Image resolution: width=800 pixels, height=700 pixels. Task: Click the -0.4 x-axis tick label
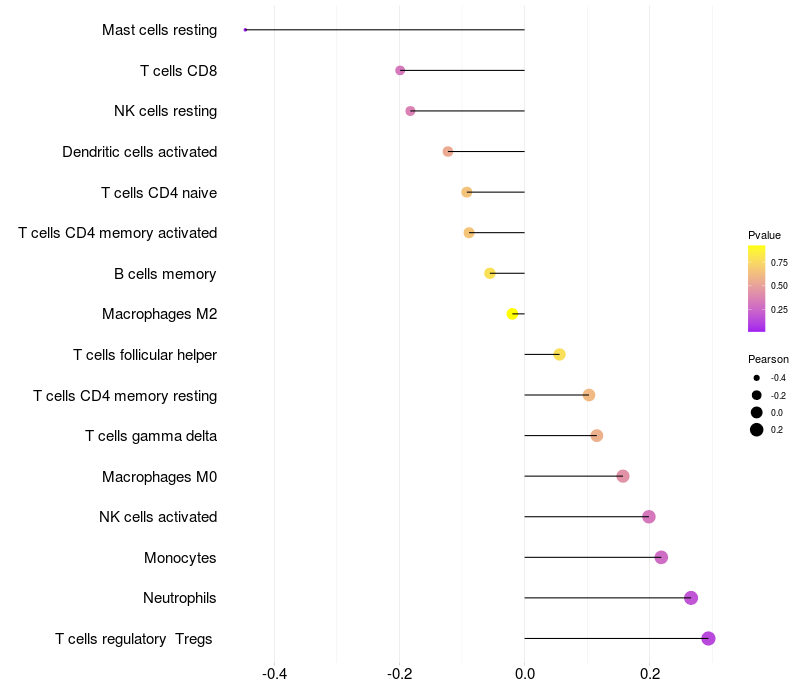pyautogui.click(x=275, y=674)
